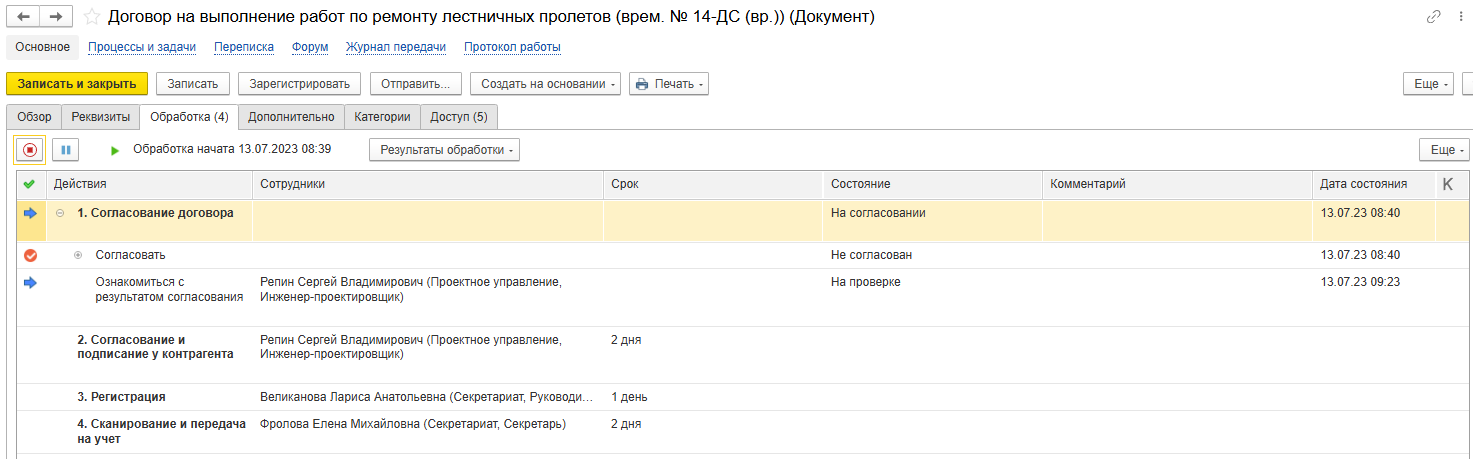
Task: Pause processing with the pause button
Action: 65,150
